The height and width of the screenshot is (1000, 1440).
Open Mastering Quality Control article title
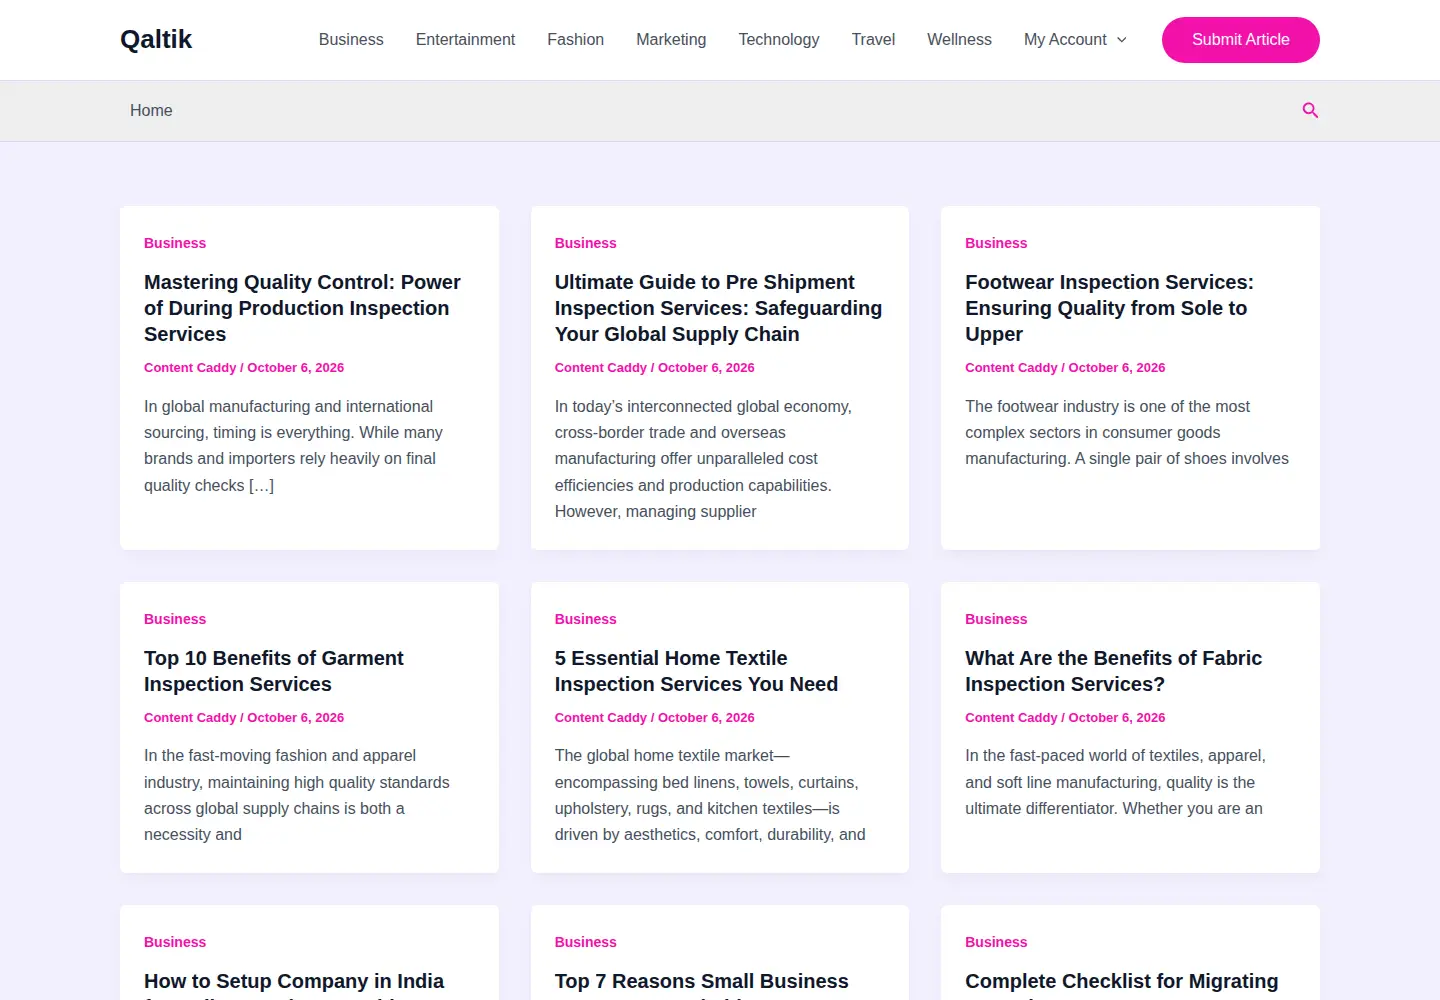point(302,308)
